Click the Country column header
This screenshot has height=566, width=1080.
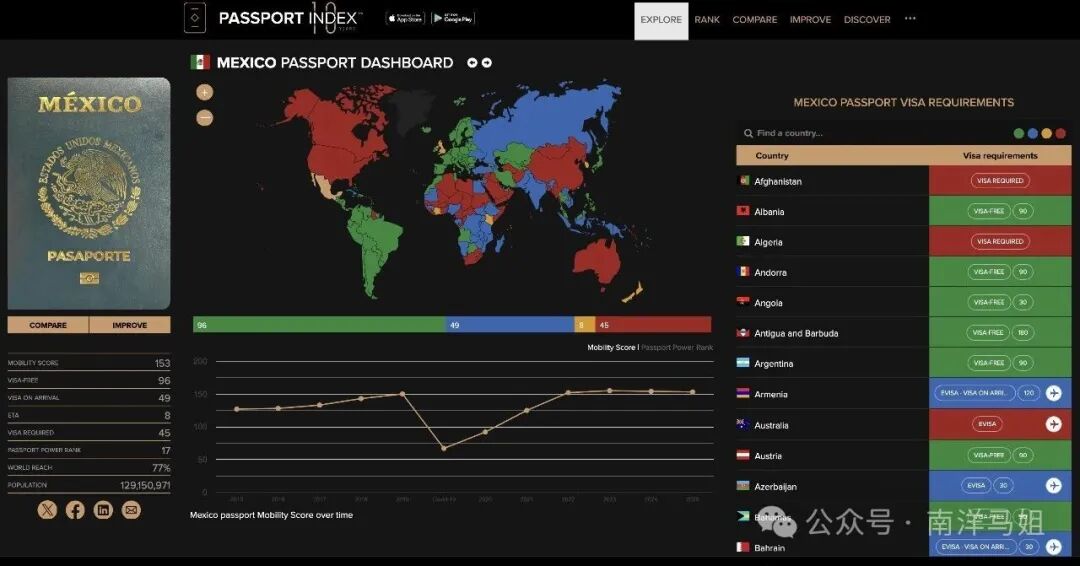pyautogui.click(x=772, y=156)
